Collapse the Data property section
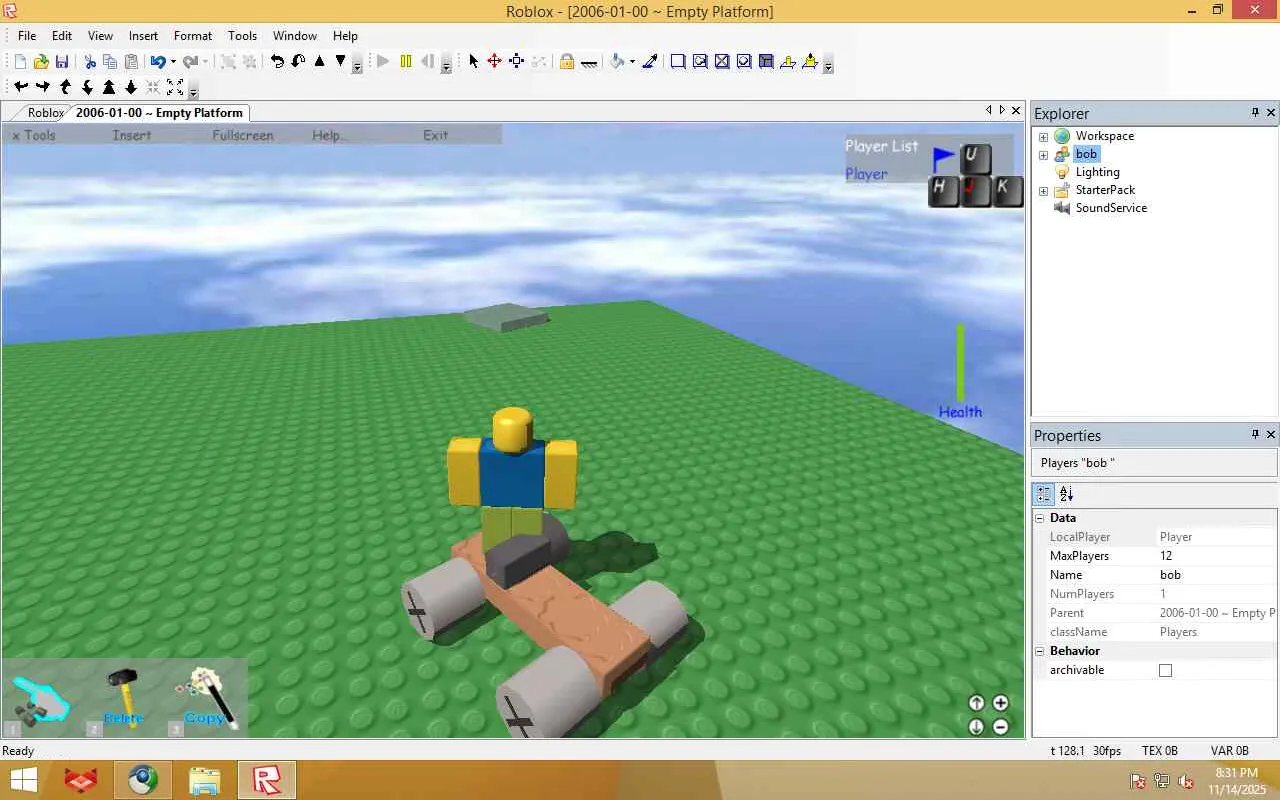1280x800 pixels. (x=1040, y=518)
